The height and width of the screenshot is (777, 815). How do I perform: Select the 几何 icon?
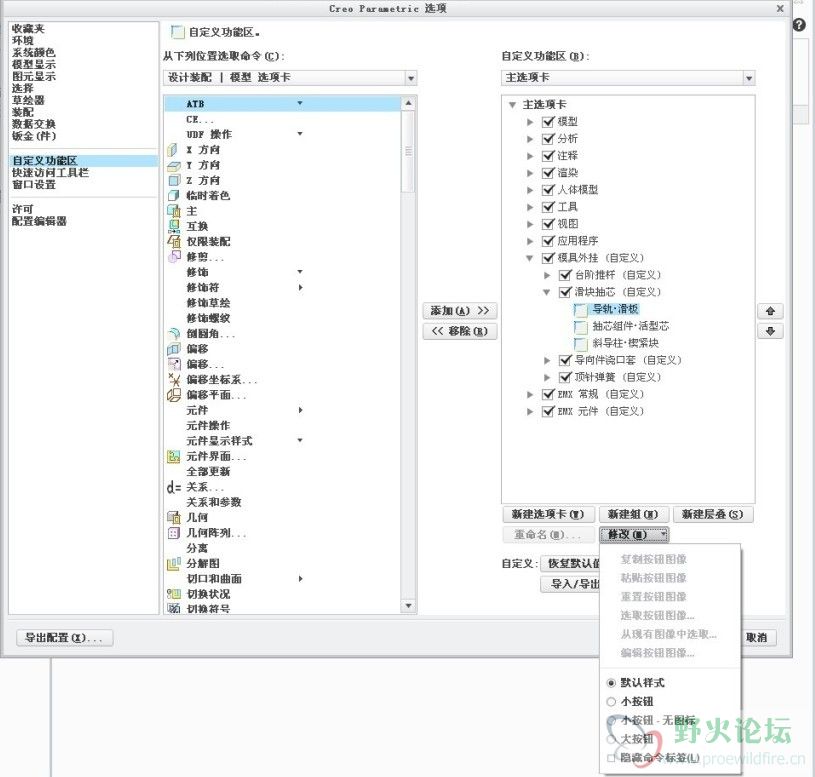click(x=174, y=518)
